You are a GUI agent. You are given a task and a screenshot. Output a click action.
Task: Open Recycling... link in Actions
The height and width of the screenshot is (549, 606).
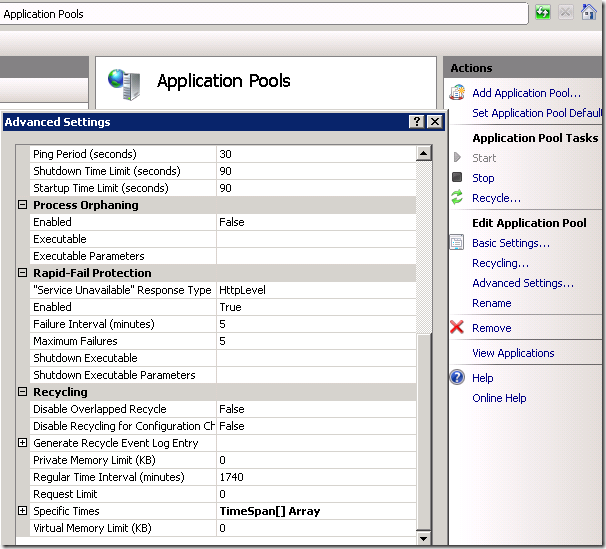tap(500, 263)
